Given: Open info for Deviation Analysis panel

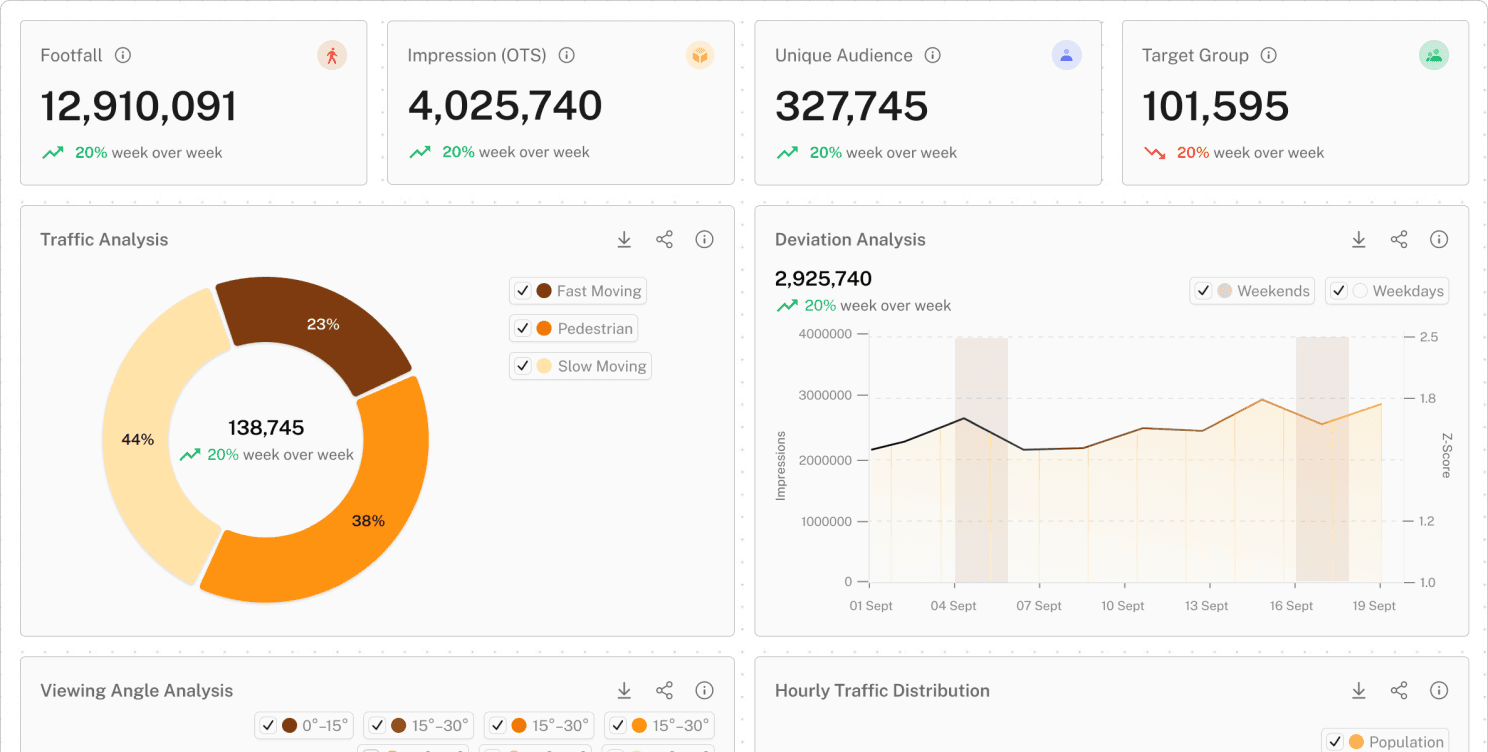Looking at the screenshot, I should 1439,240.
